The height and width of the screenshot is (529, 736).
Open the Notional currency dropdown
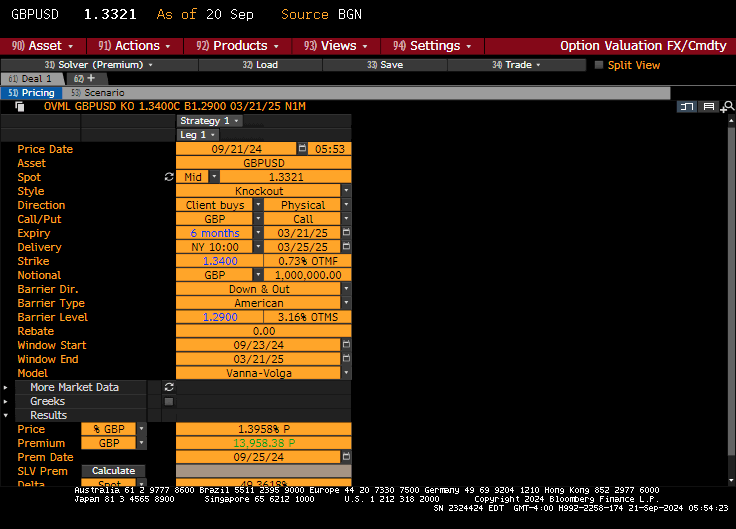(x=258, y=275)
